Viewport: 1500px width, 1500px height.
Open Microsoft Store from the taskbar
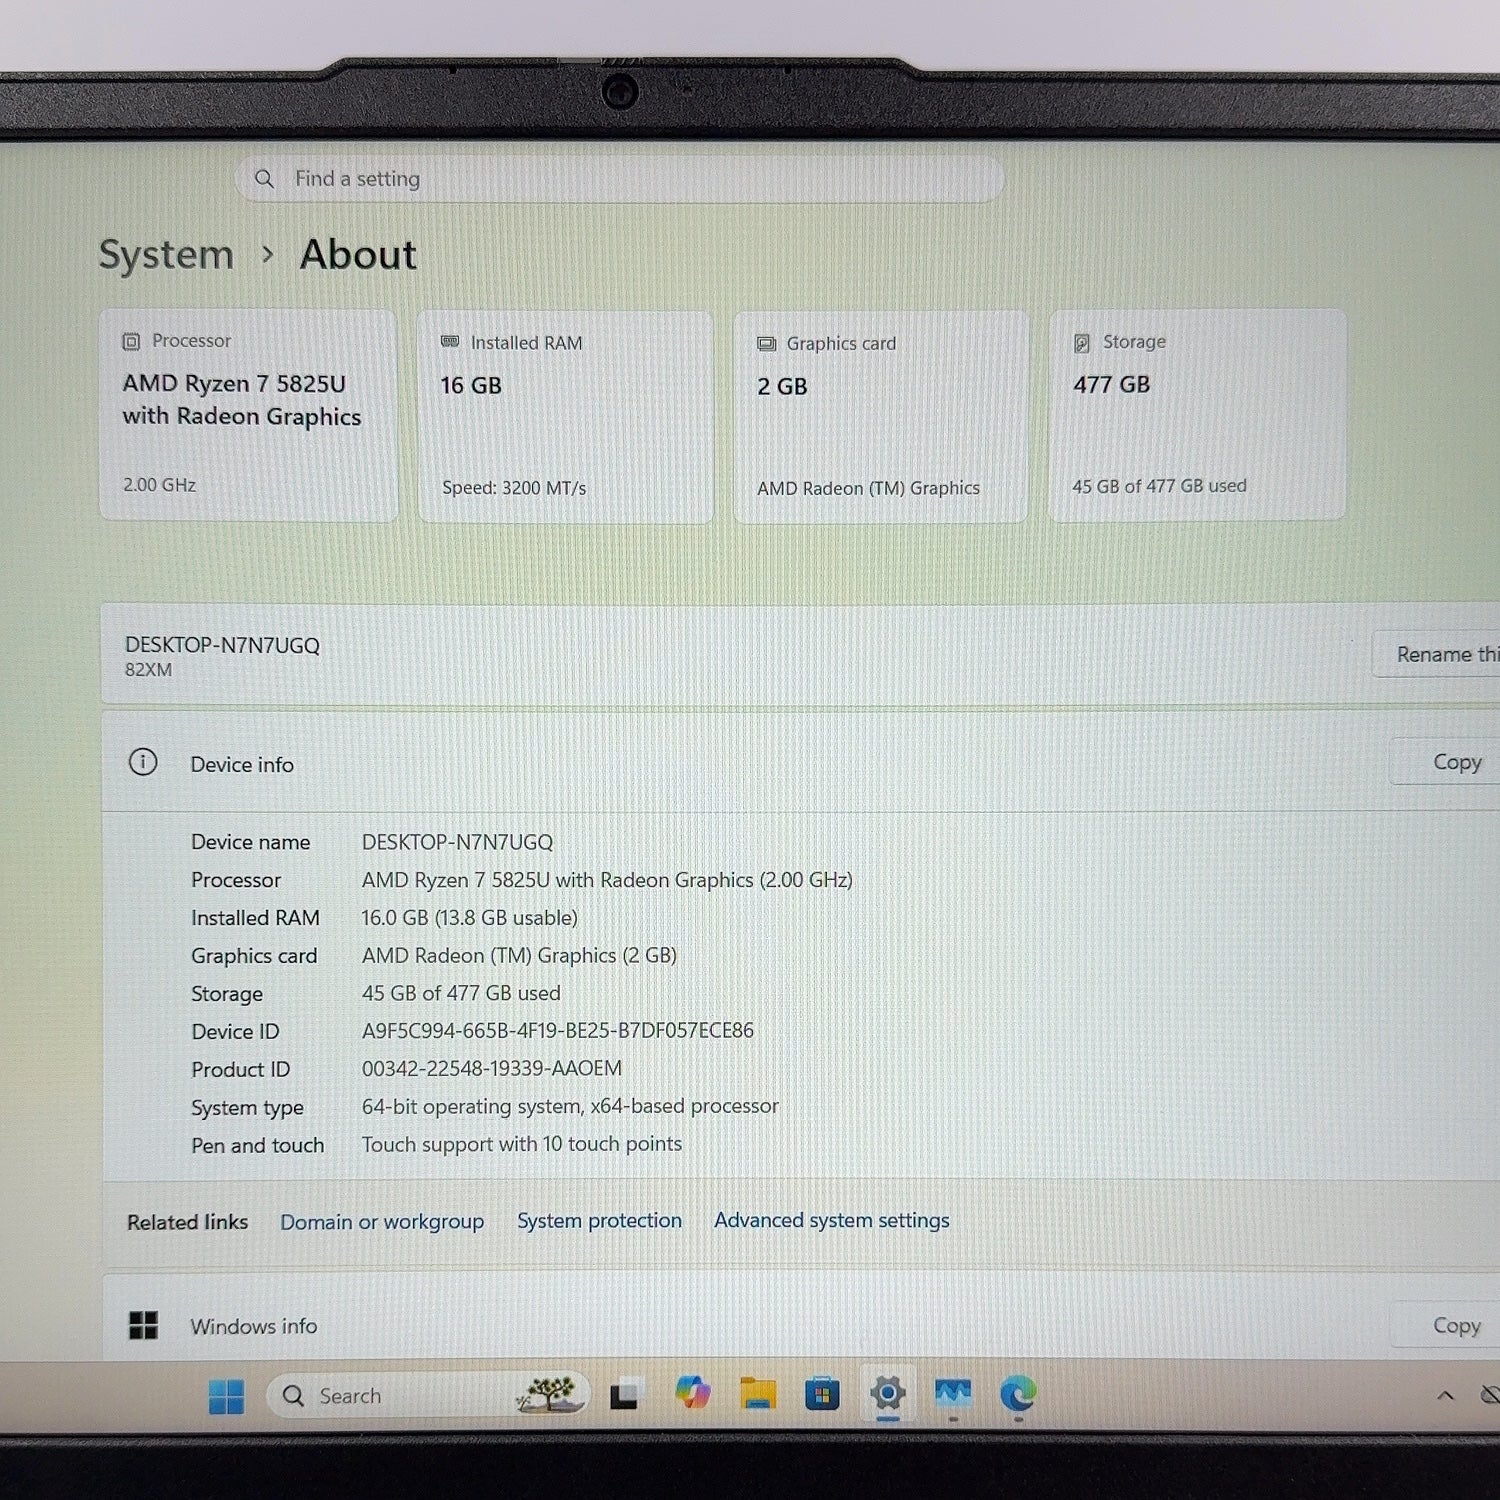(822, 1393)
